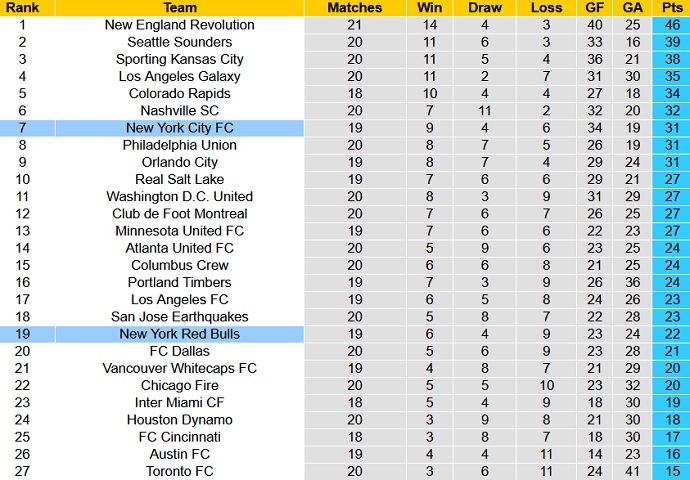The height and width of the screenshot is (480, 690).
Task: Select the Austin FC team name
Action: click(x=179, y=454)
